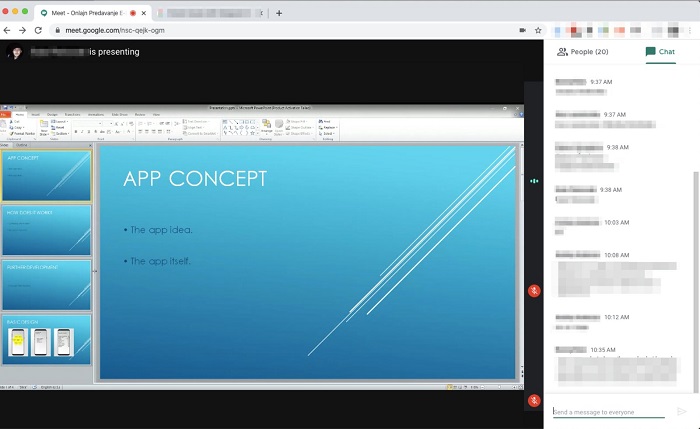Click the browser back arrow
This screenshot has height=429, width=700.
coord(8,30)
